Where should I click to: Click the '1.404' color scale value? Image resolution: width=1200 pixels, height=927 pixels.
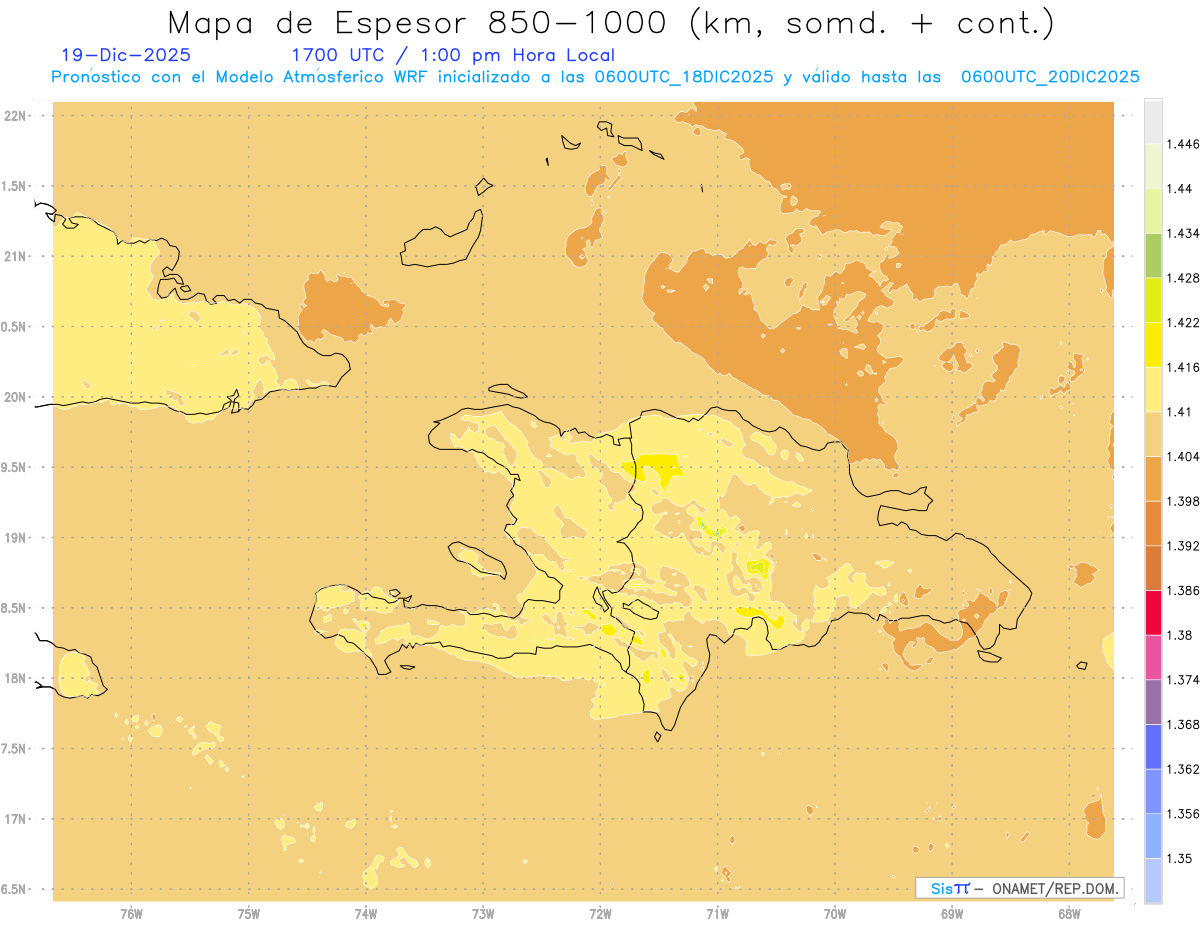pyautogui.click(x=1183, y=456)
